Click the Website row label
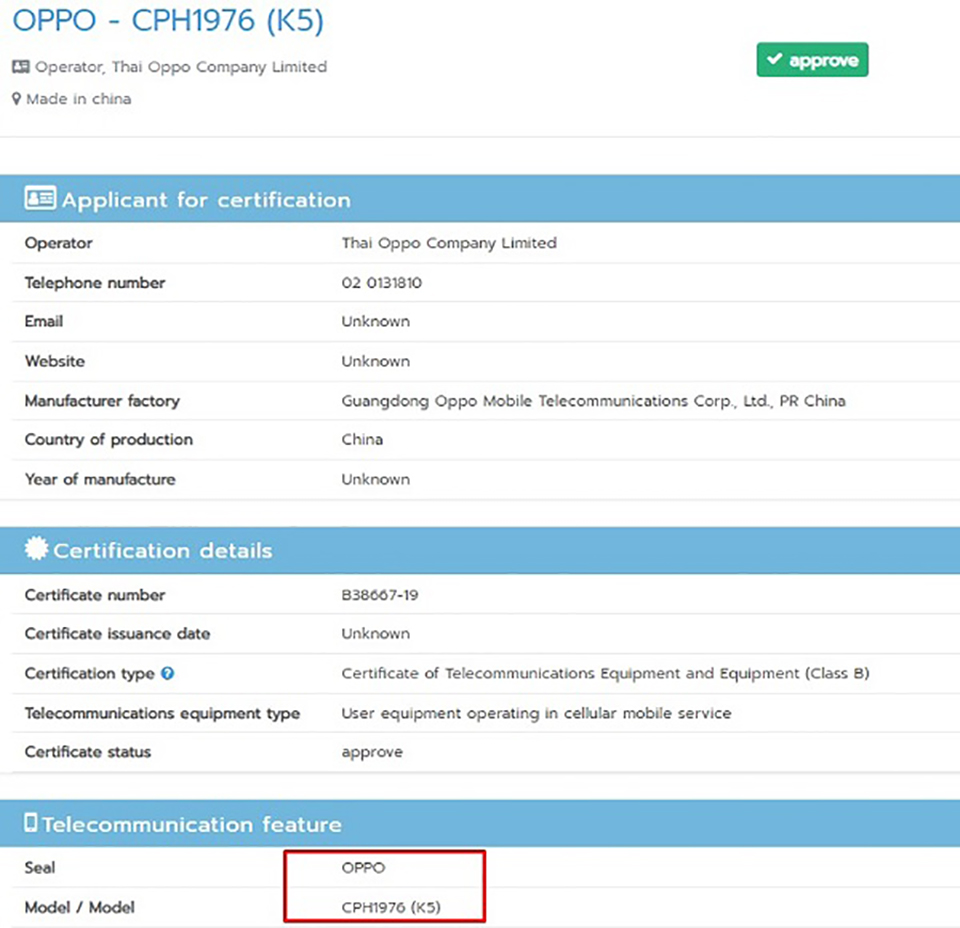The width and height of the screenshot is (960, 928). point(55,361)
